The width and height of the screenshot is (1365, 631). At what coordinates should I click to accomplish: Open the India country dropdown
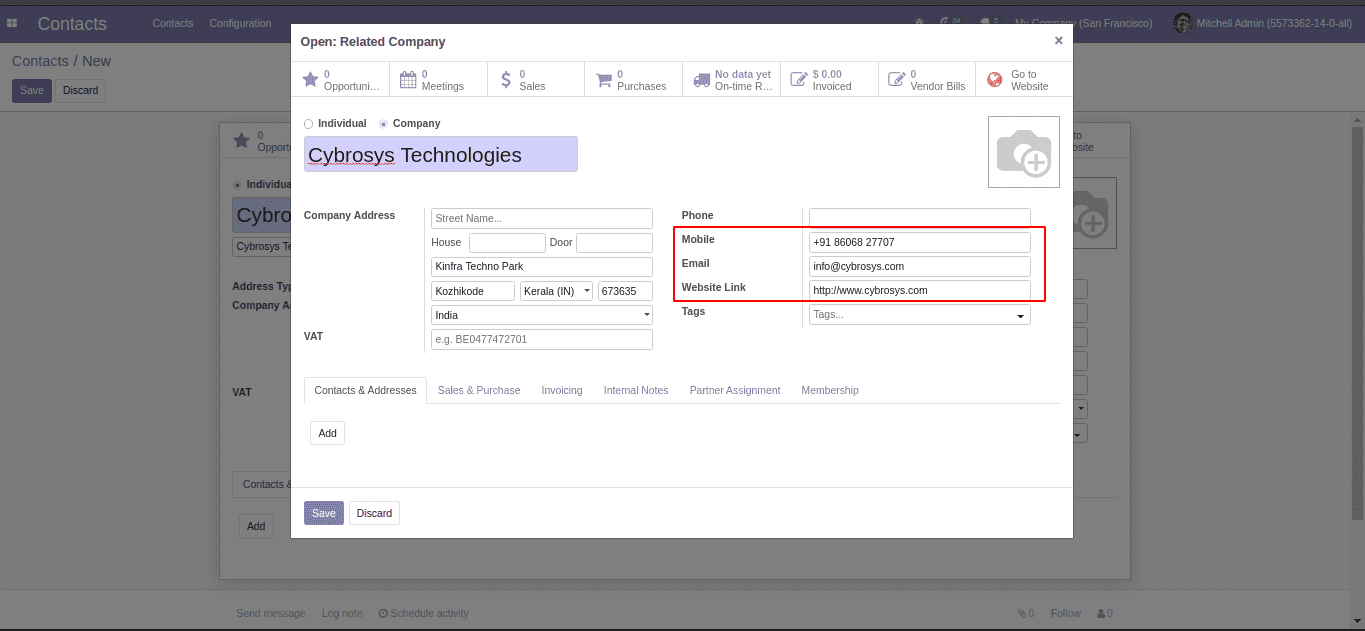(541, 315)
